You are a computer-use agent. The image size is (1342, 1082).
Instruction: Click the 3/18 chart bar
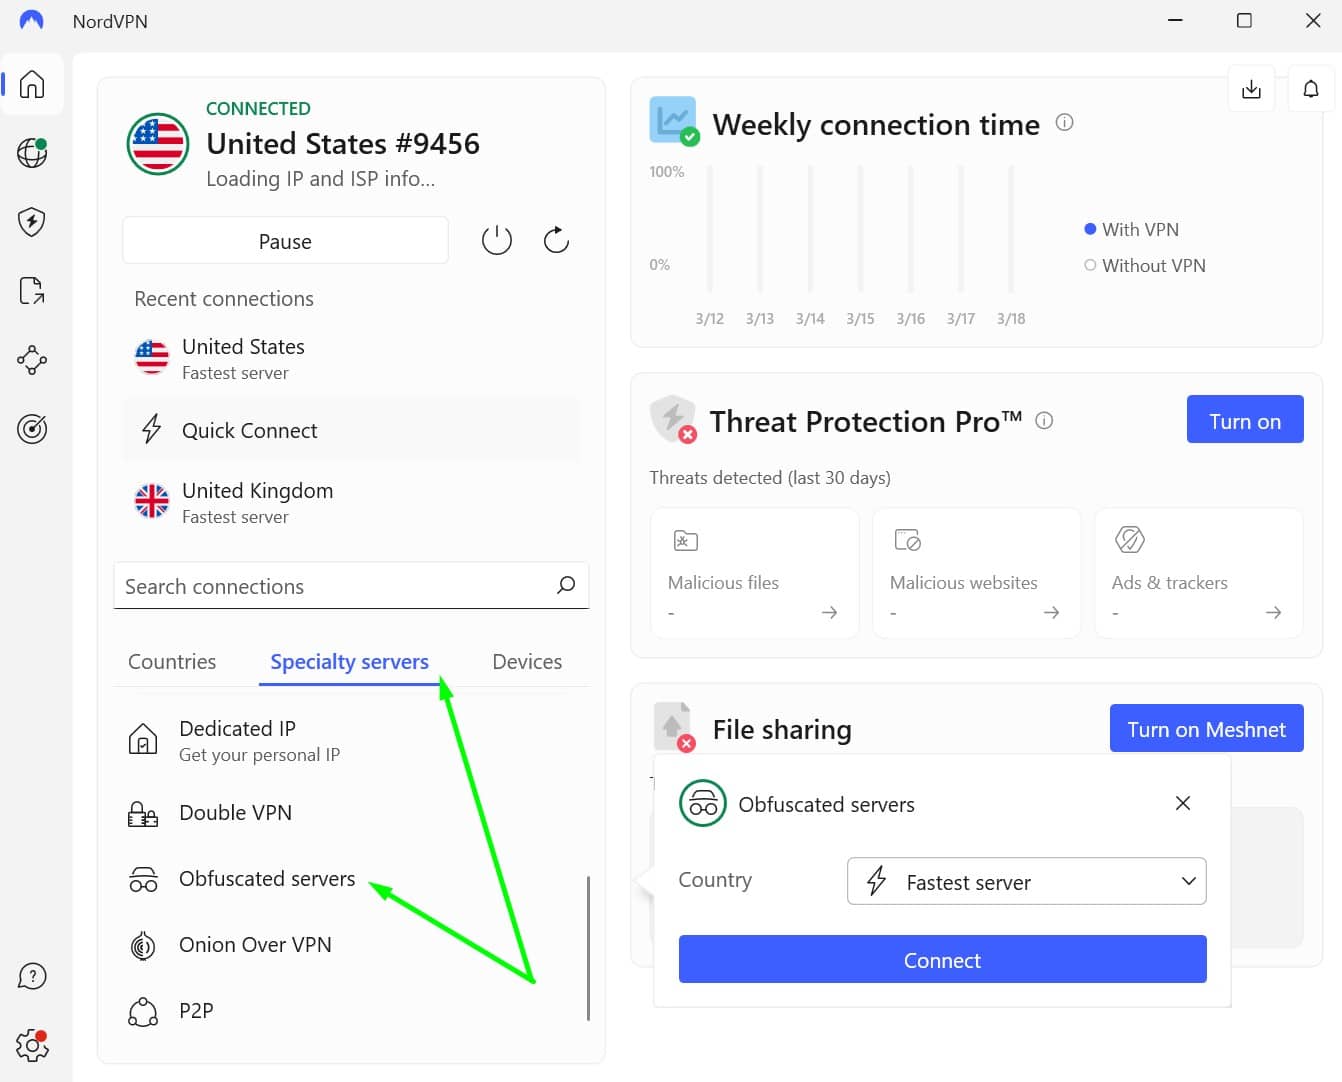(1011, 228)
